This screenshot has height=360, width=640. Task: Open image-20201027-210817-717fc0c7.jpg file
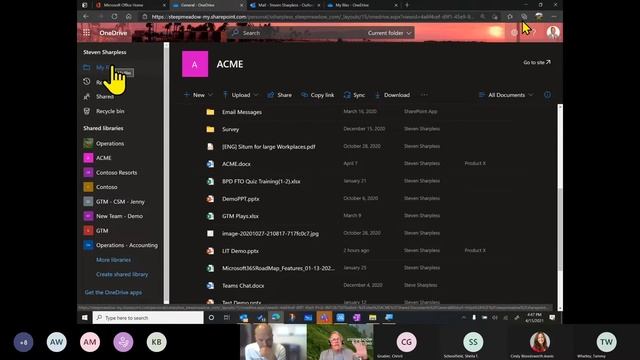tap(270, 233)
